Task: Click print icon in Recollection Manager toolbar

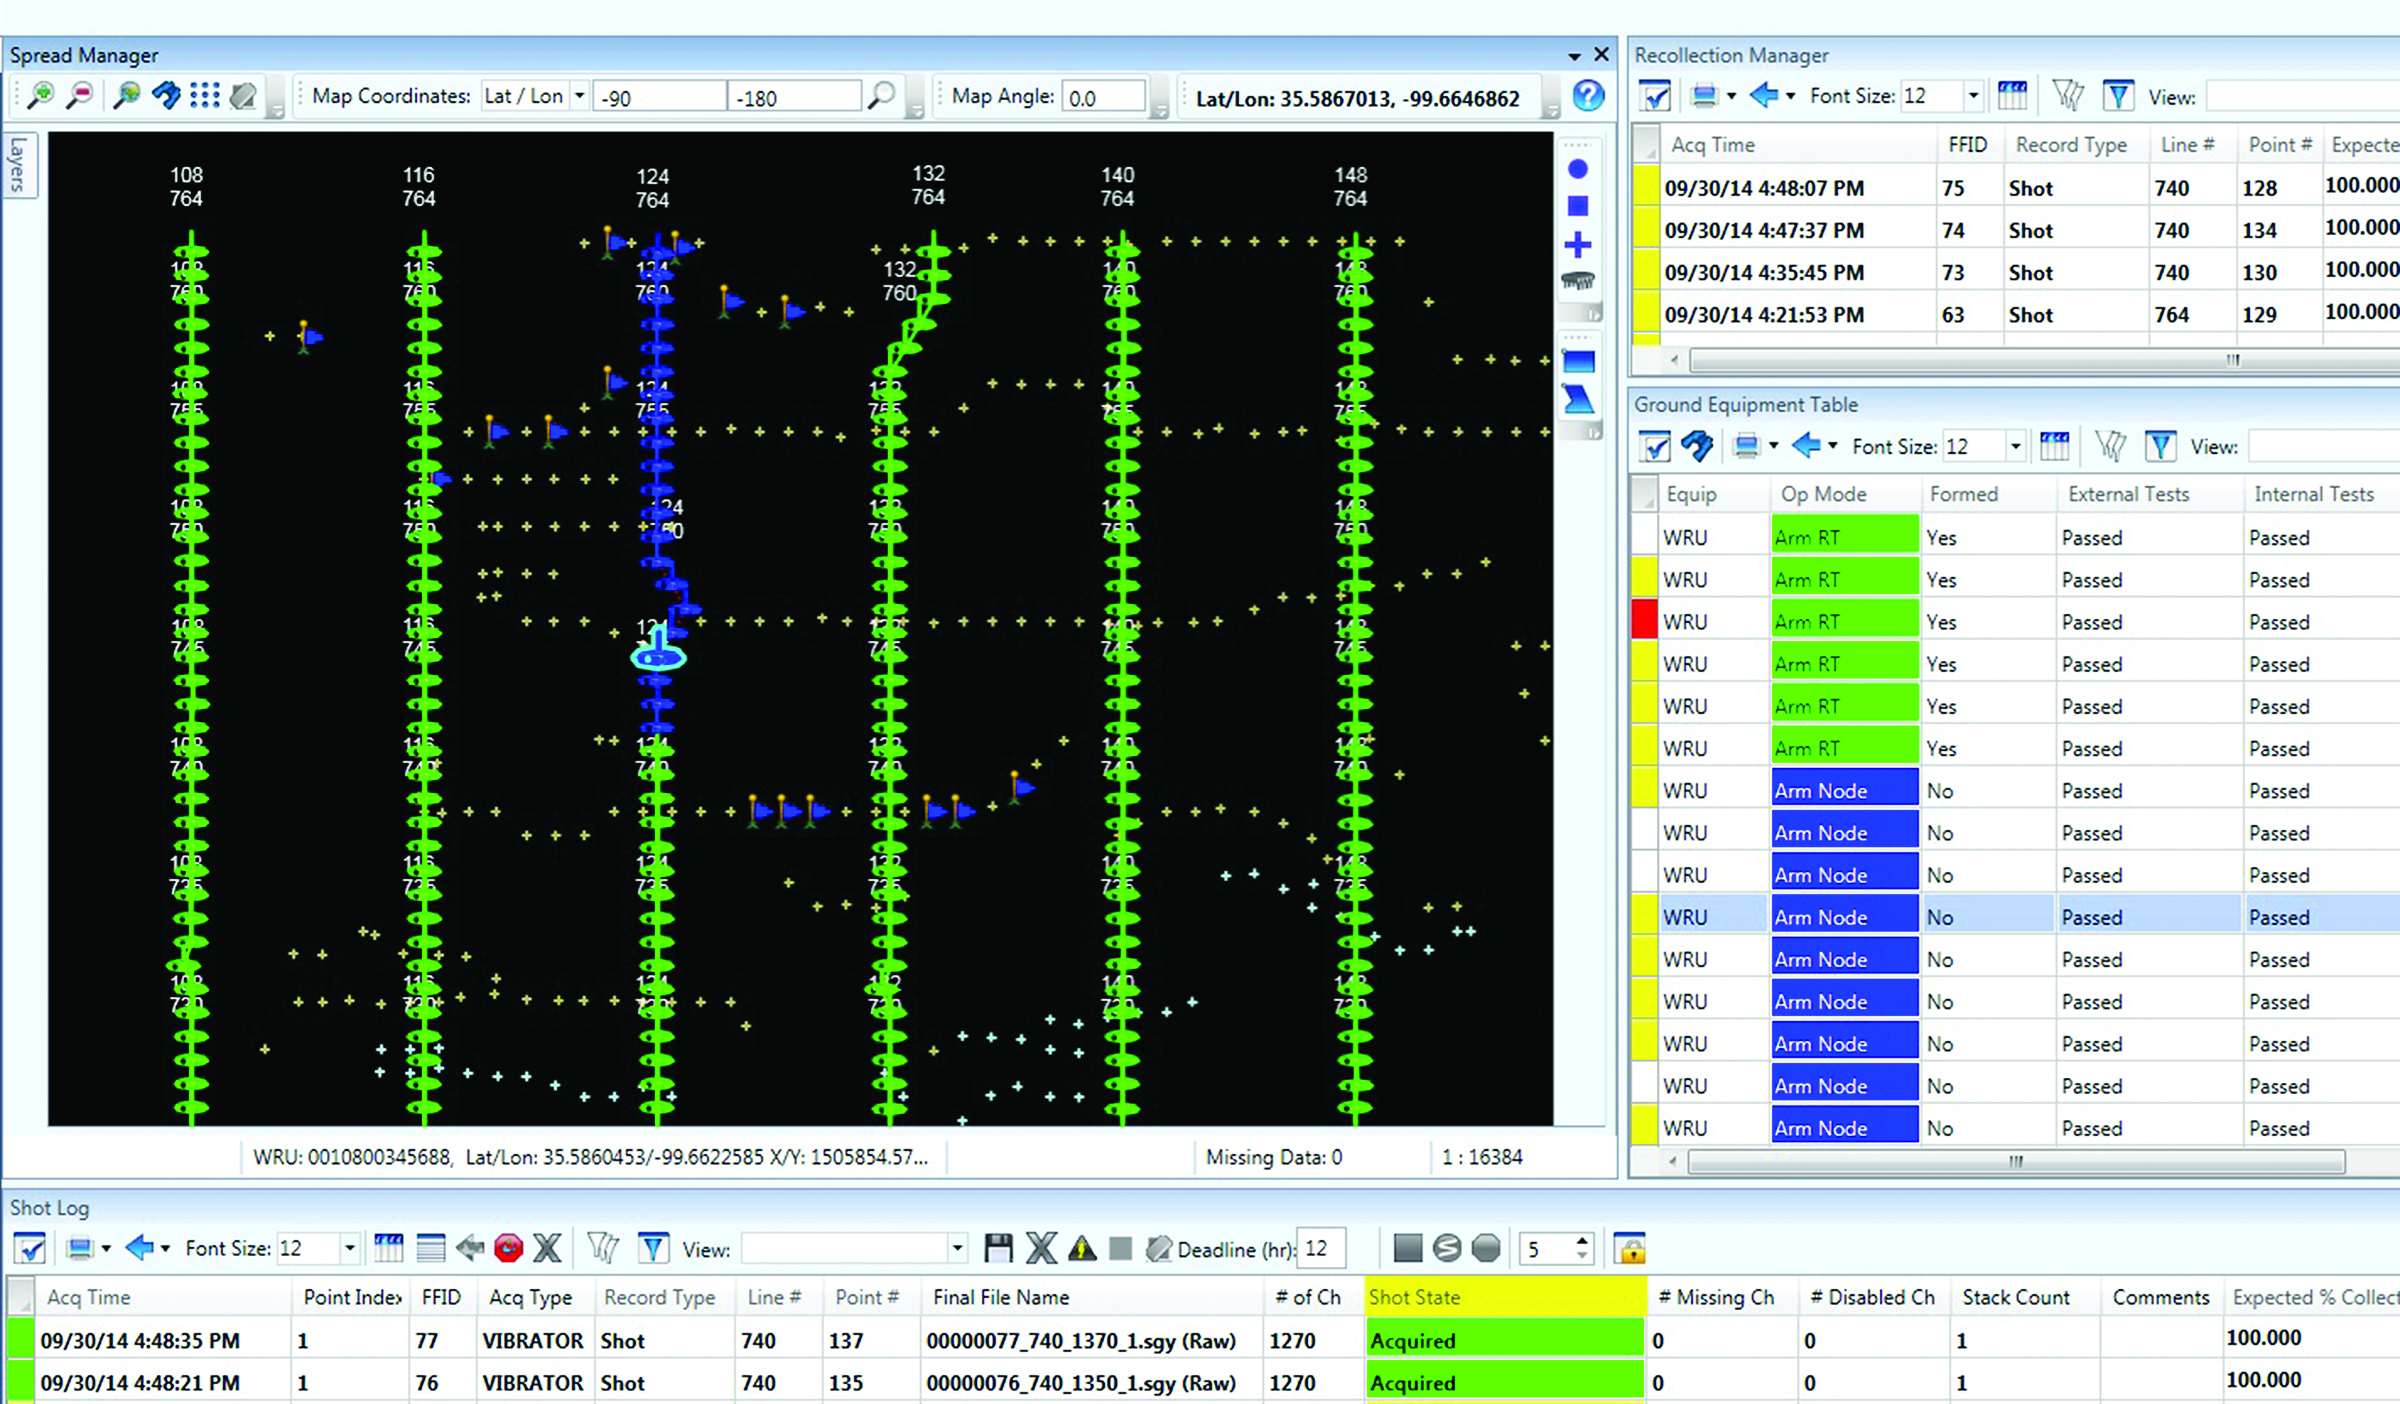Action: point(1704,96)
